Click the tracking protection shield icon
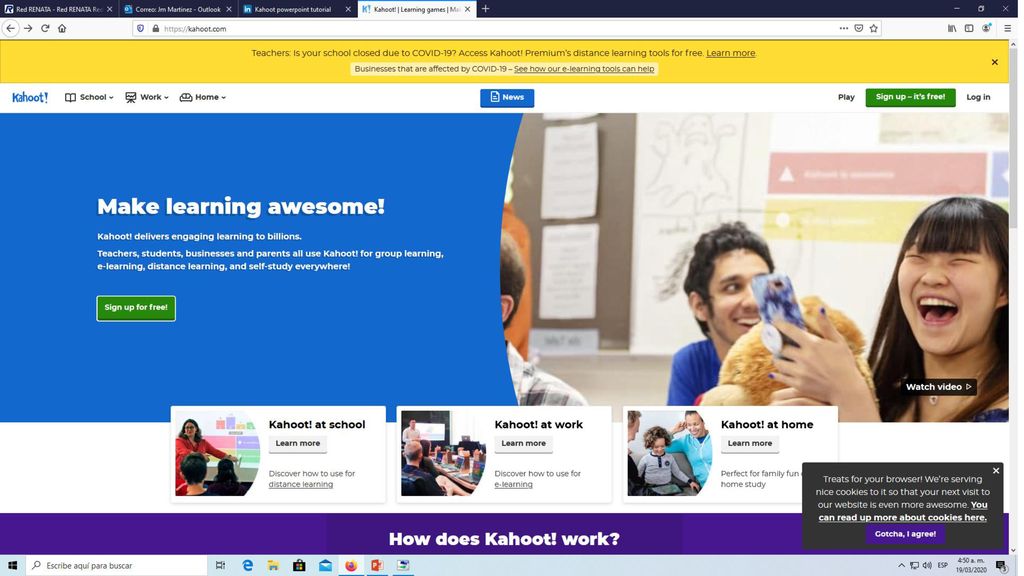This screenshot has height=576, width=1024. [x=140, y=29]
